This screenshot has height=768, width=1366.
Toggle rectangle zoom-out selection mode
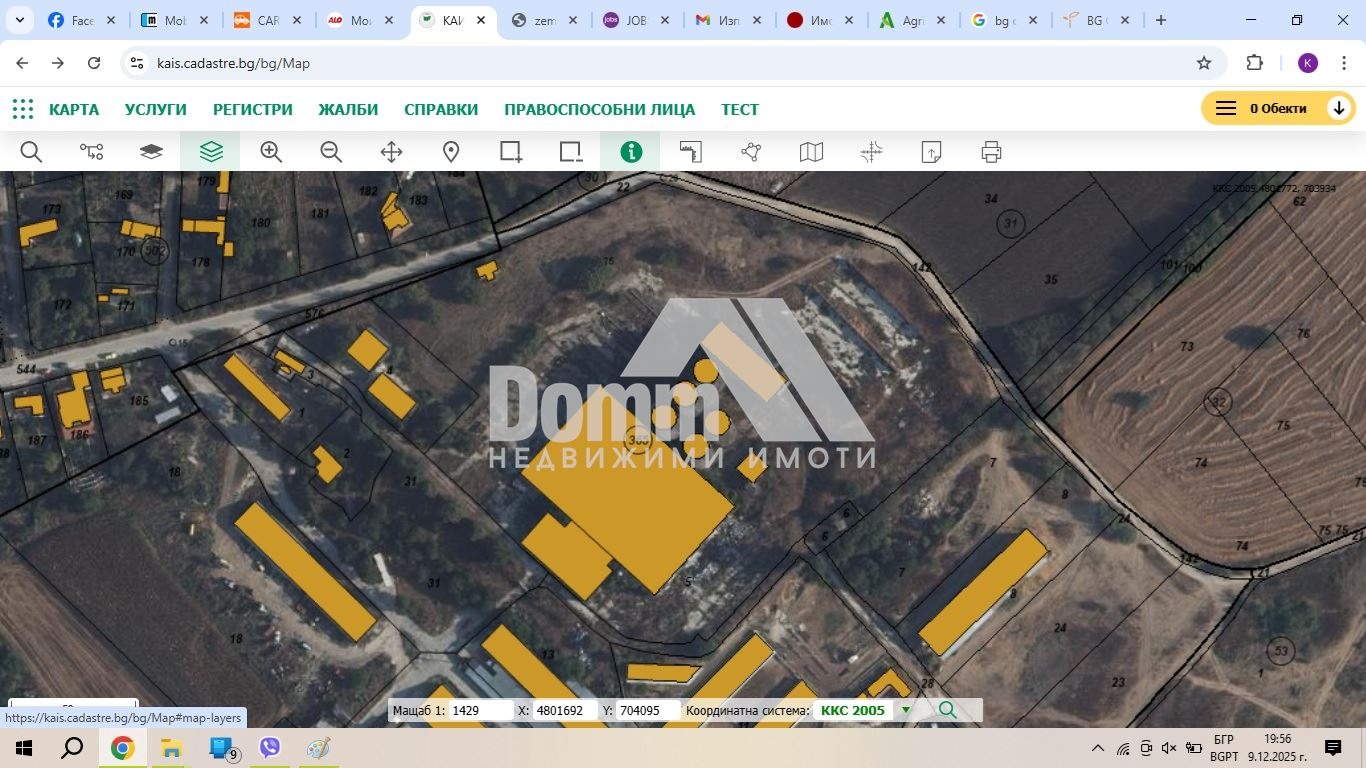(571, 151)
